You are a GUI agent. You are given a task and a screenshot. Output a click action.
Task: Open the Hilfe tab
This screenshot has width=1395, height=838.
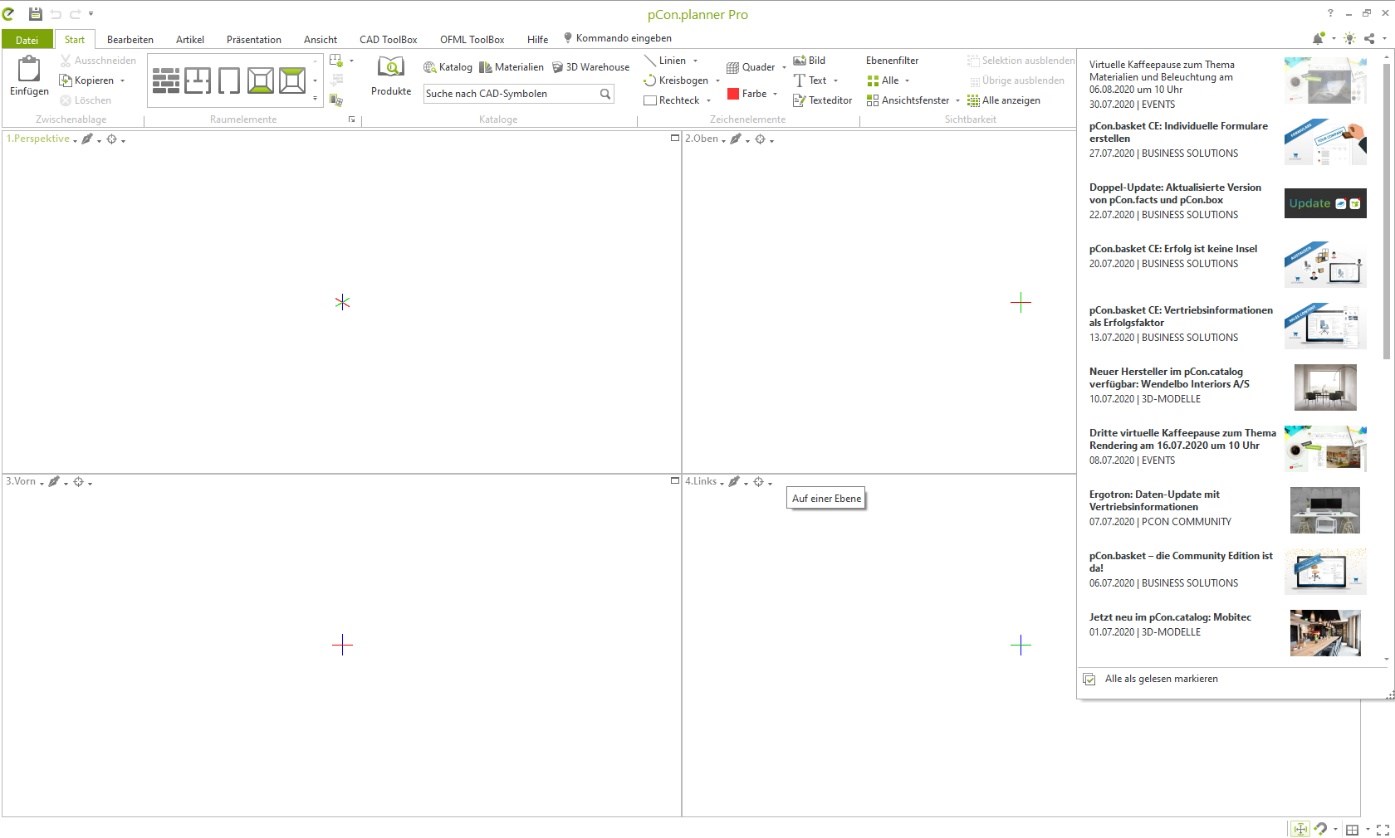537,39
